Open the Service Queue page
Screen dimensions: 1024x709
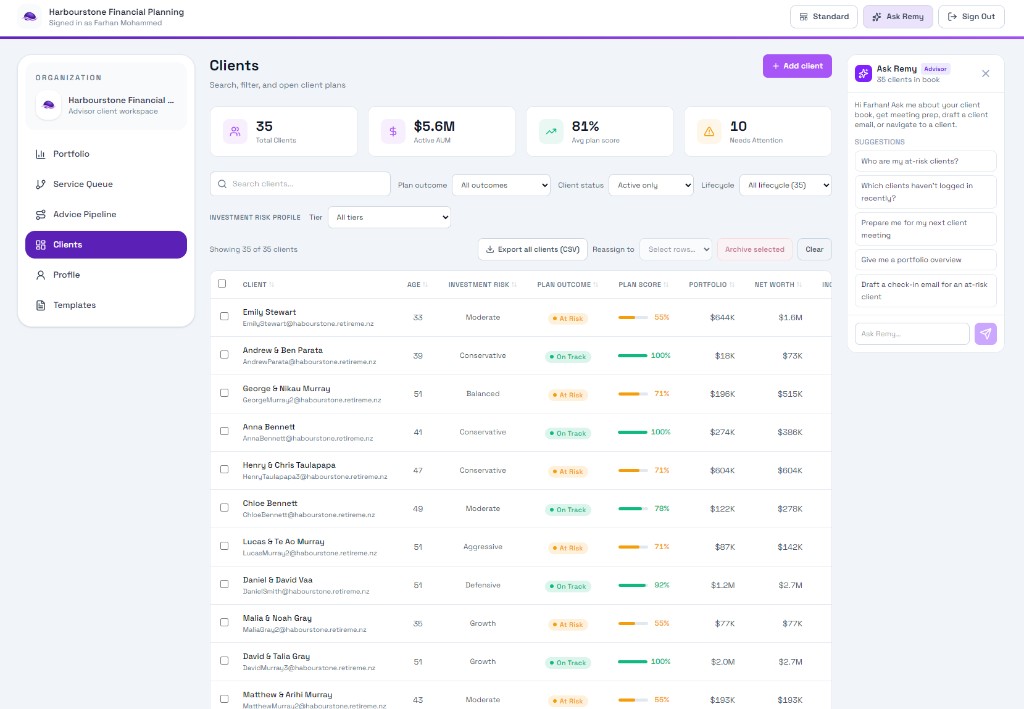click(106, 184)
